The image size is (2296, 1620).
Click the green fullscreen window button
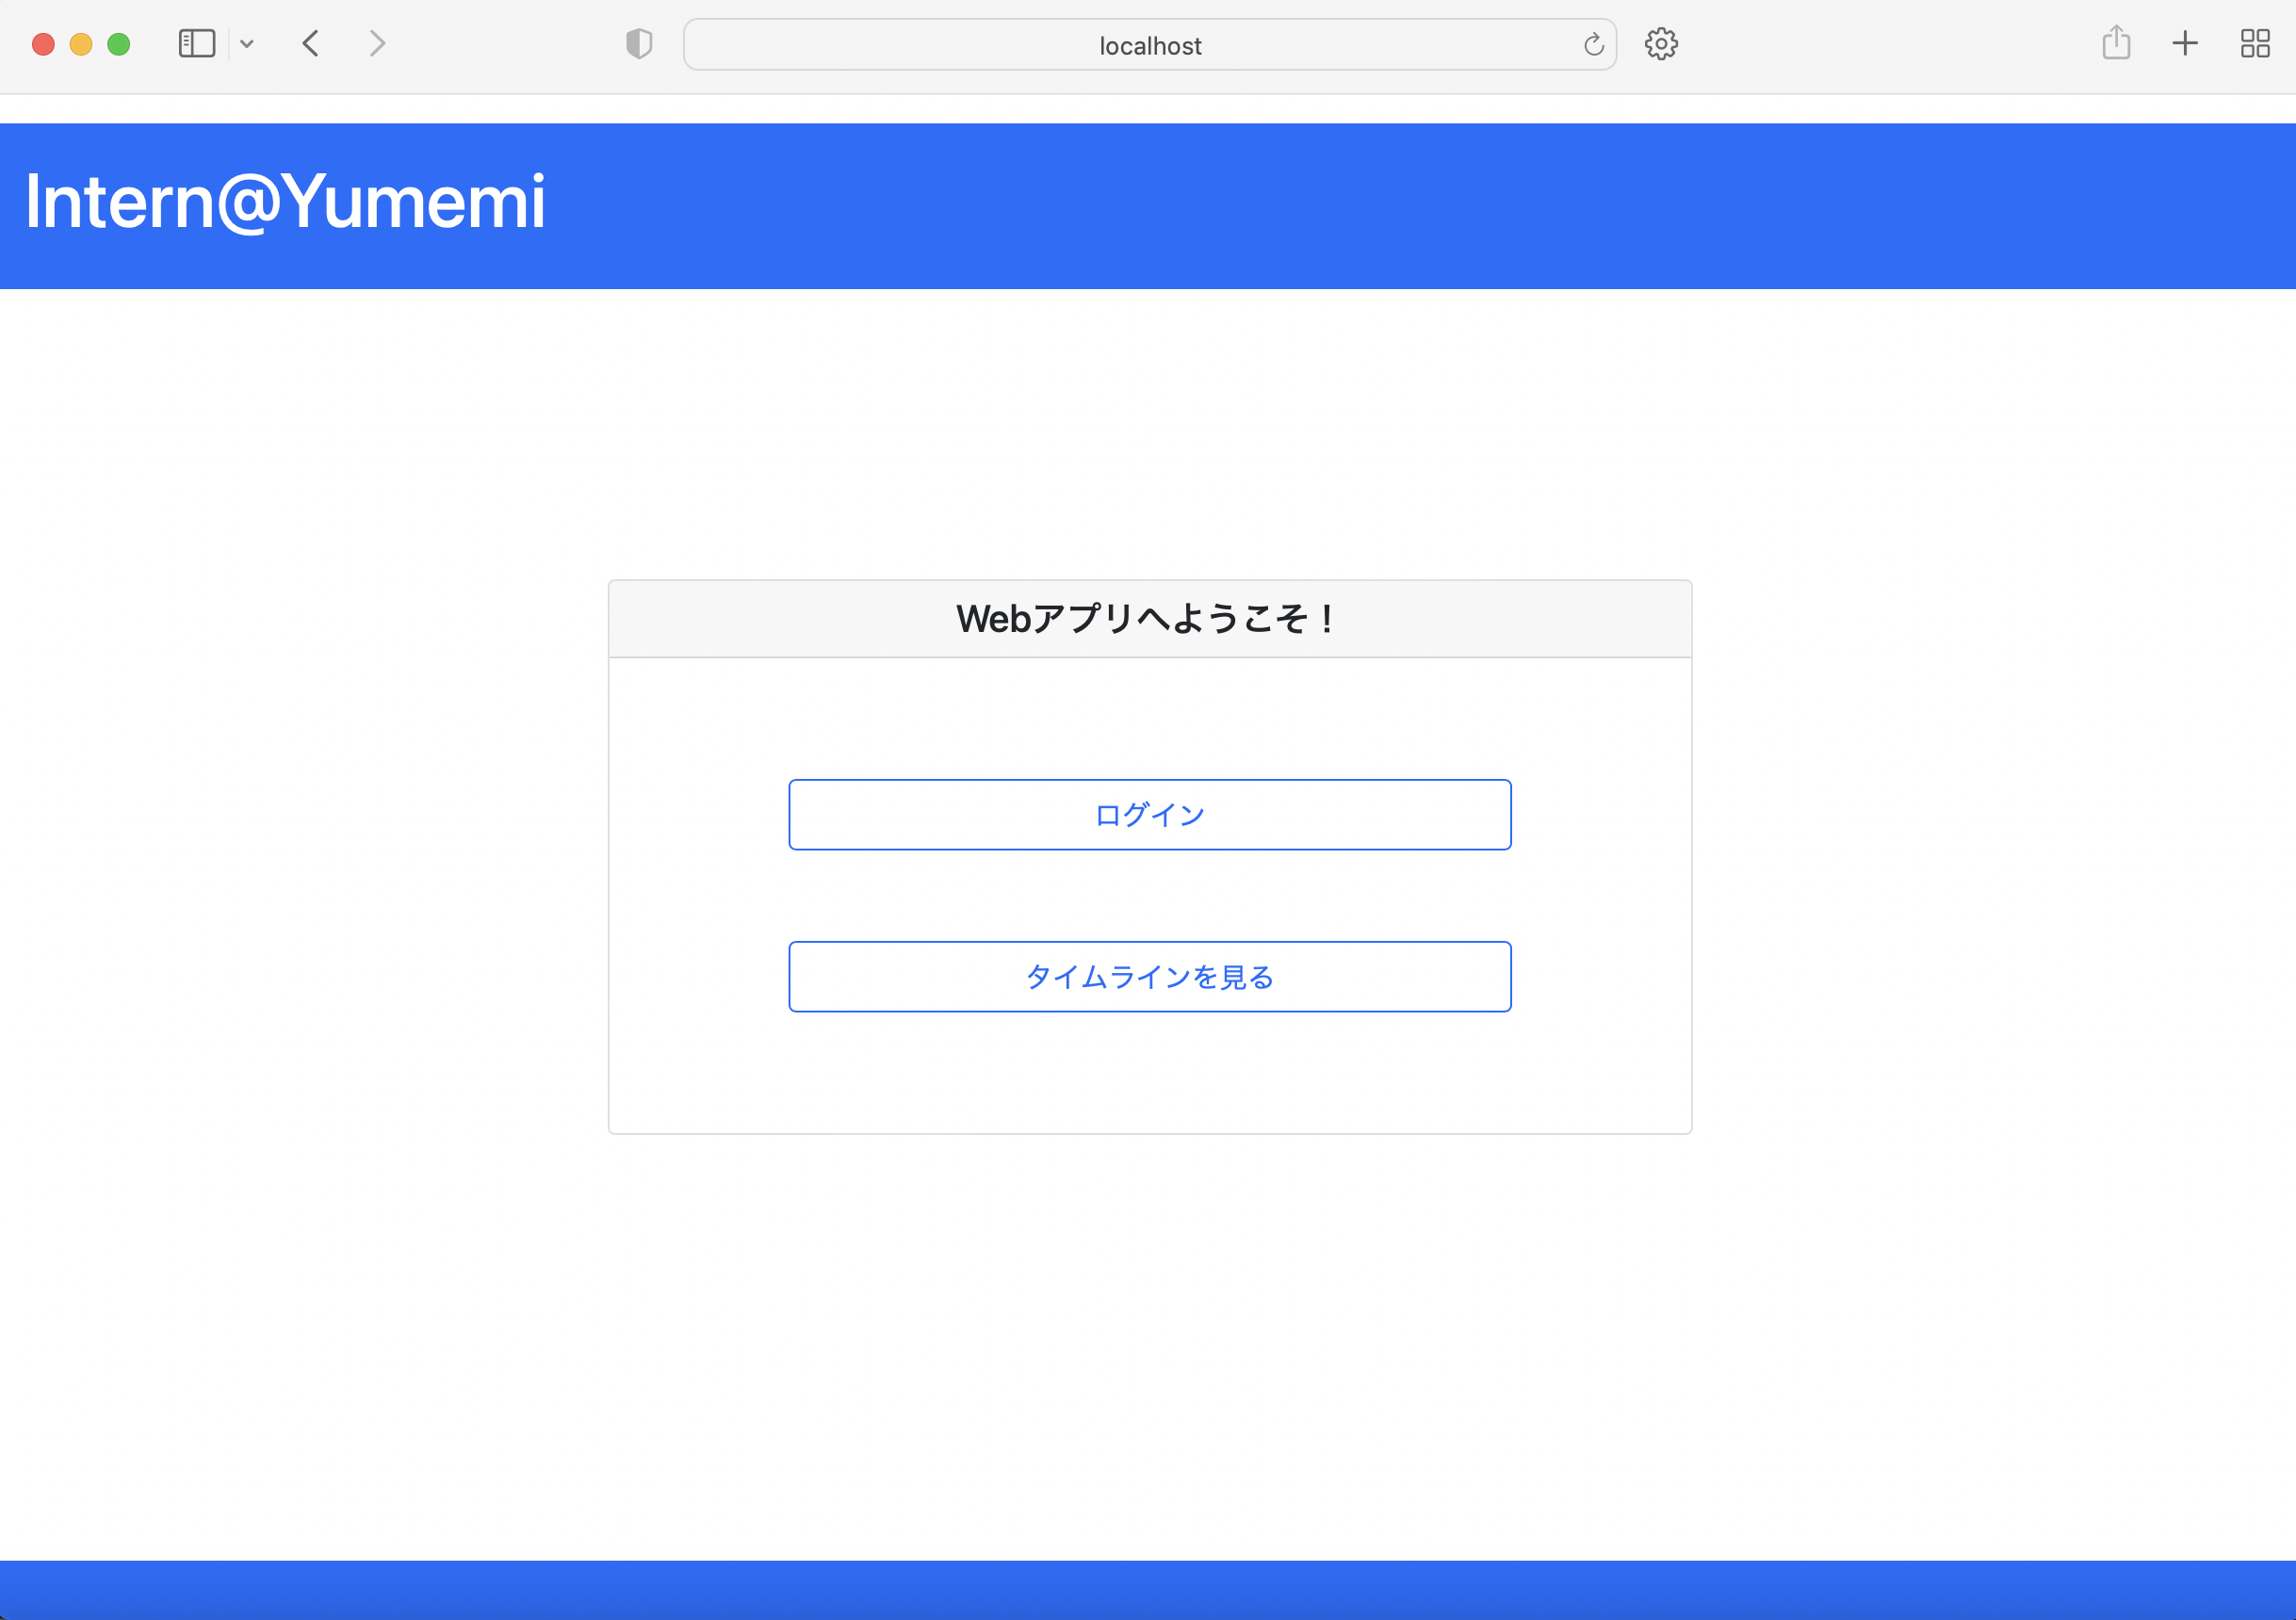point(119,44)
